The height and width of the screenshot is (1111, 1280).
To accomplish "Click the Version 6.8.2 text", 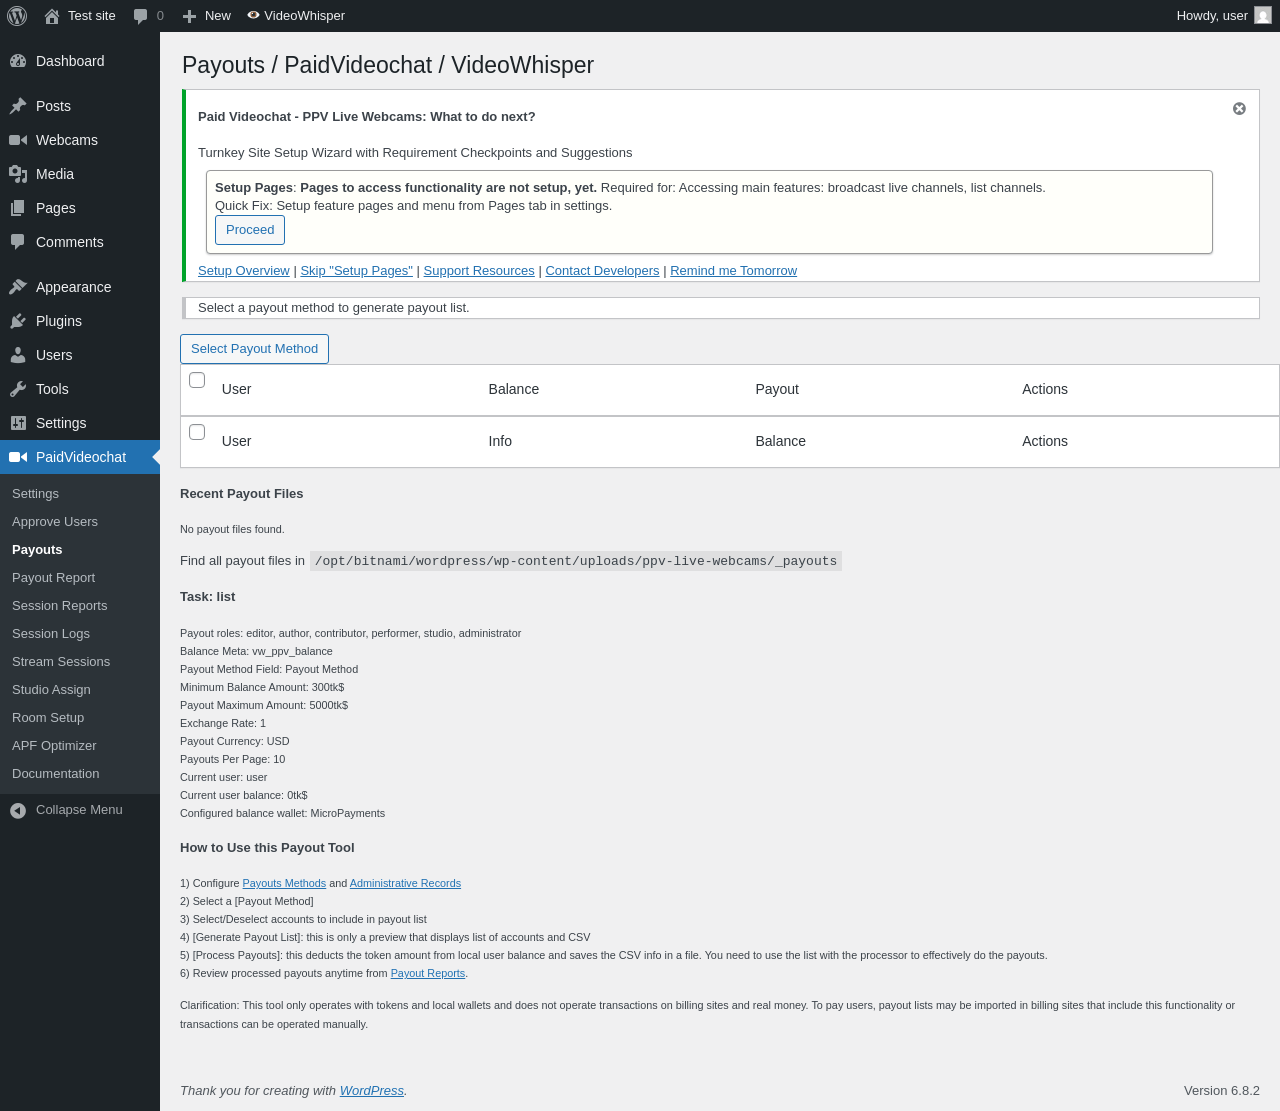I will (x=1222, y=1091).
